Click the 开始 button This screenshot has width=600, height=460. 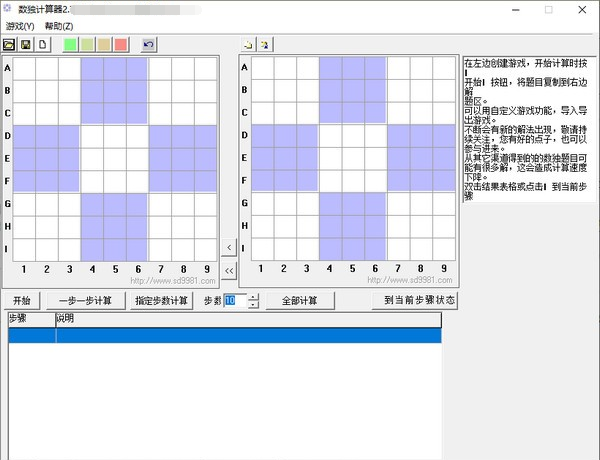(x=22, y=300)
